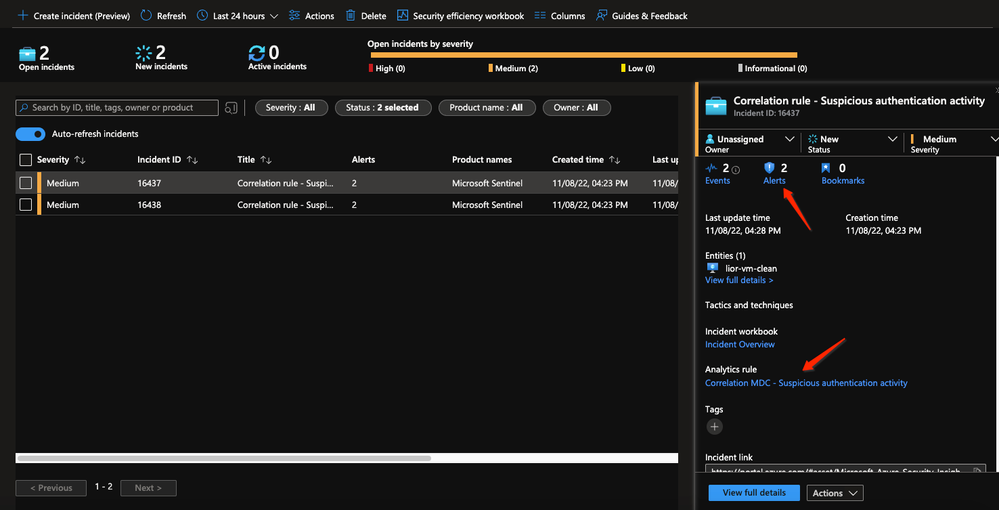Click the Columns layout icon
The image size is (999, 510).
click(540, 15)
